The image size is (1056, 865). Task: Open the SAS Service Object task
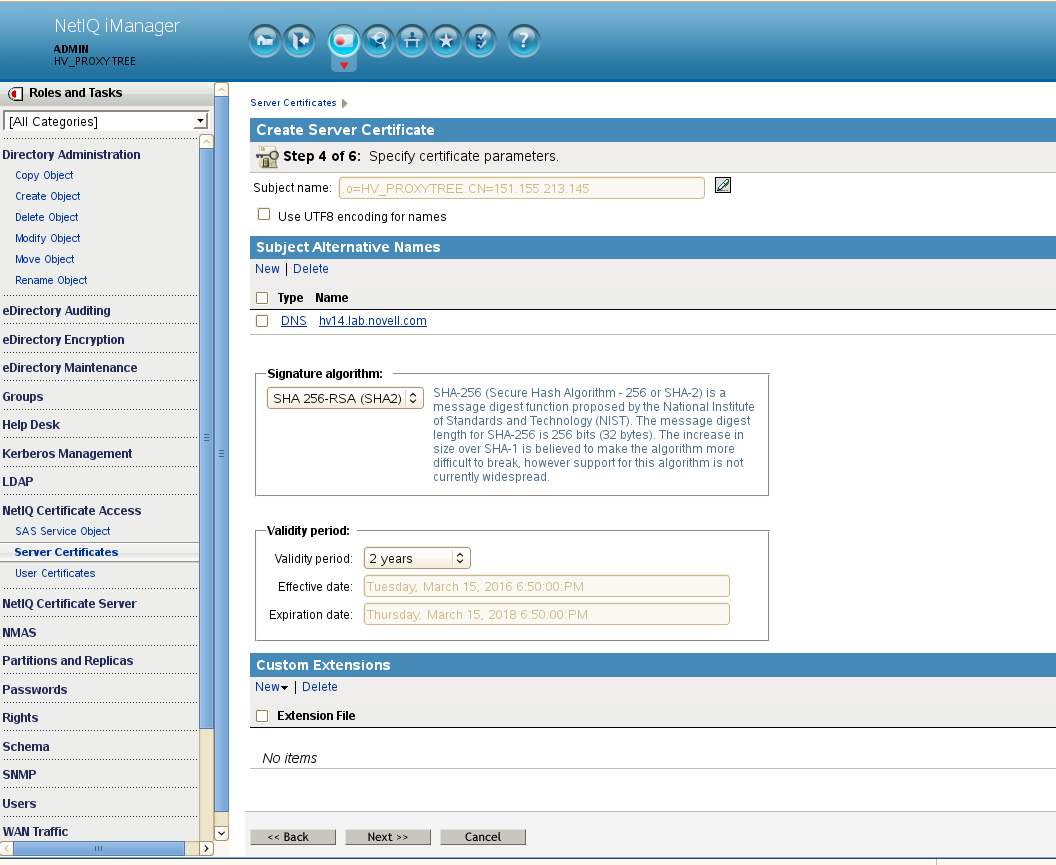[63, 531]
